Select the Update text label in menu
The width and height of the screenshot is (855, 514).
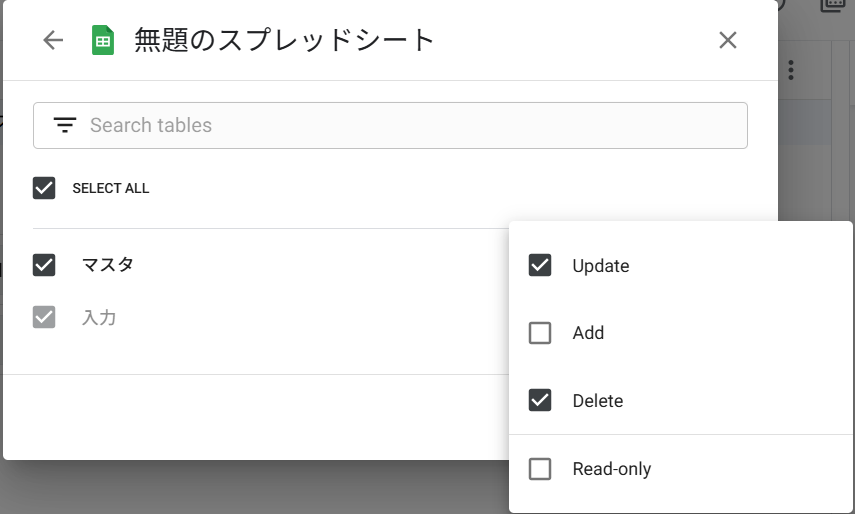coord(601,266)
